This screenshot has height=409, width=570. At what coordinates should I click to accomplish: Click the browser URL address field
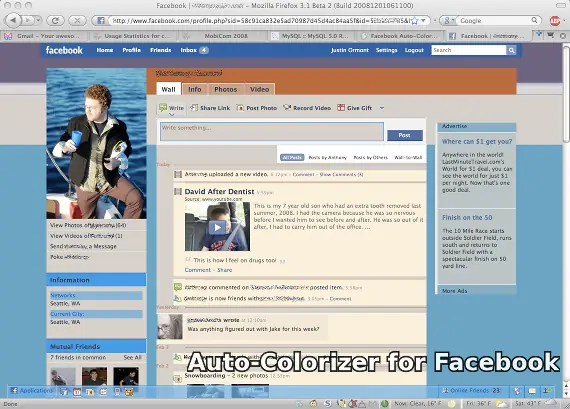pyautogui.click(x=260, y=21)
